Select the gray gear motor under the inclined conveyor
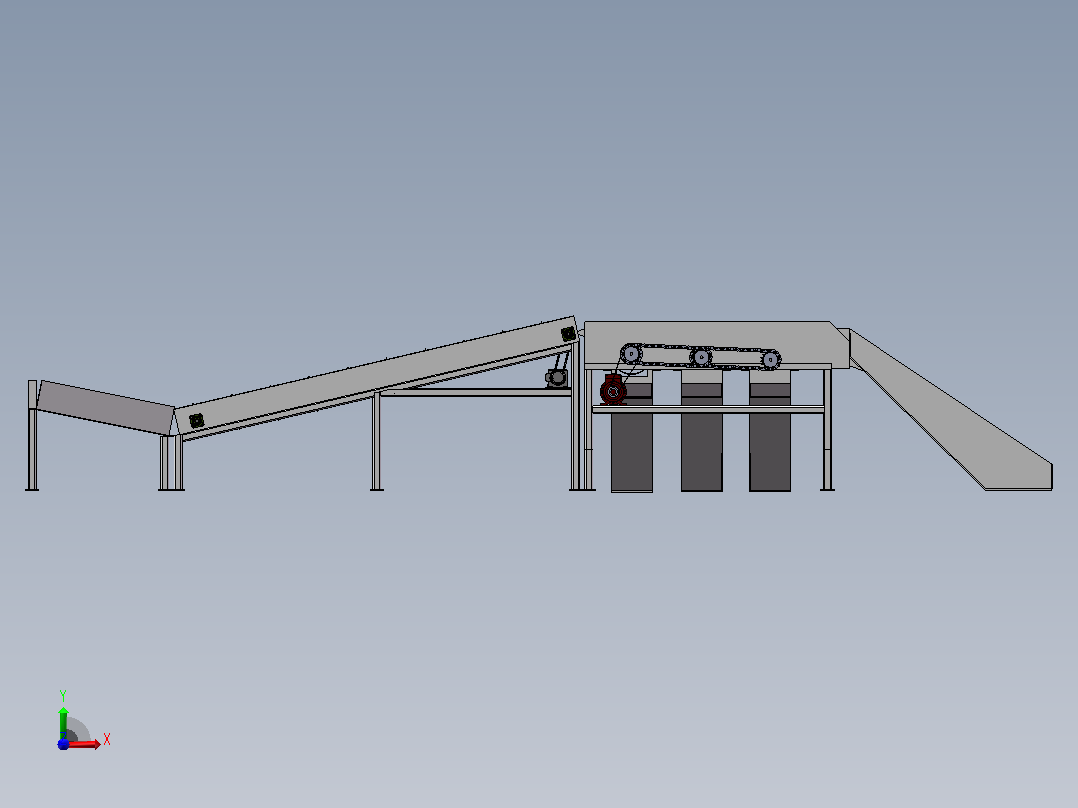 (x=556, y=378)
